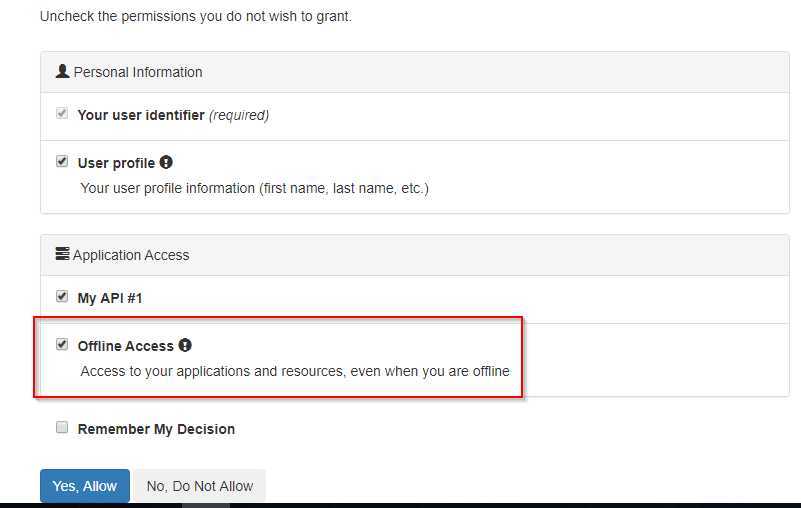
Task: Click the Offline Access label text
Action: 126,346
